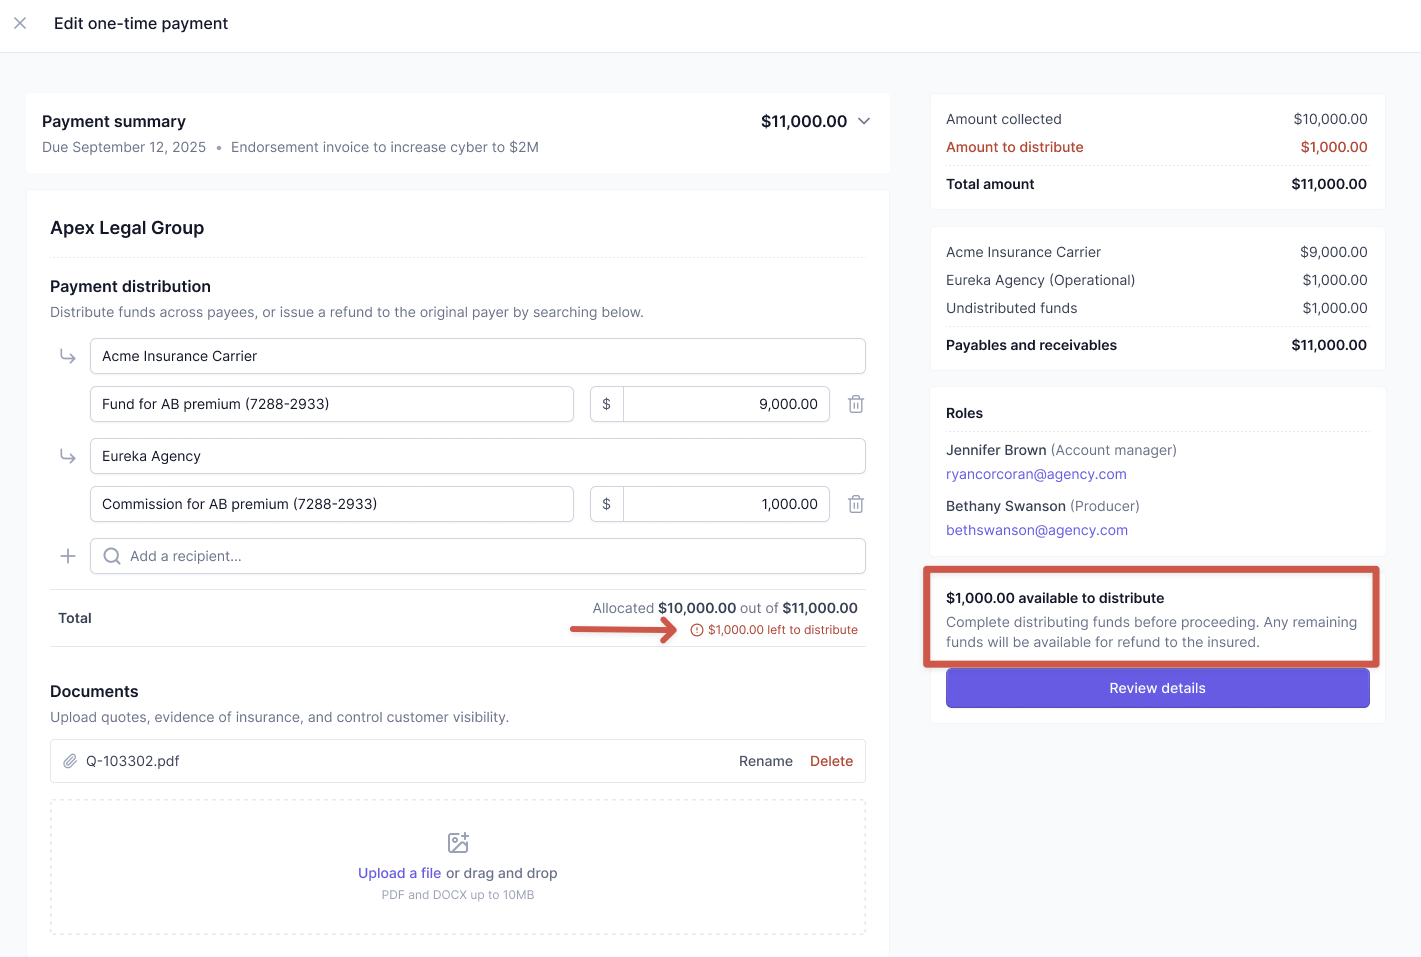The height and width of the screenshot is (957, 1421).
Task: Click the Fund for AB premium description field
Action: point(332,404)
